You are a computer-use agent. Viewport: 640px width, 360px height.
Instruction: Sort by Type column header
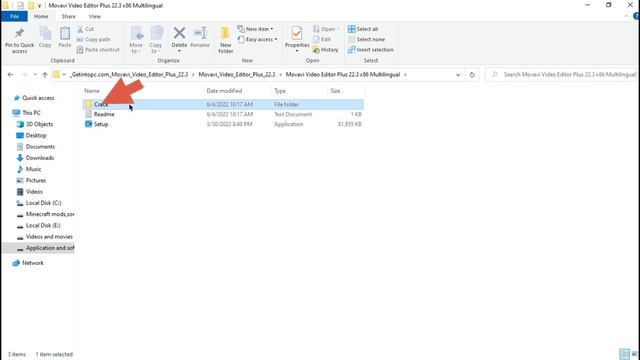280,91
